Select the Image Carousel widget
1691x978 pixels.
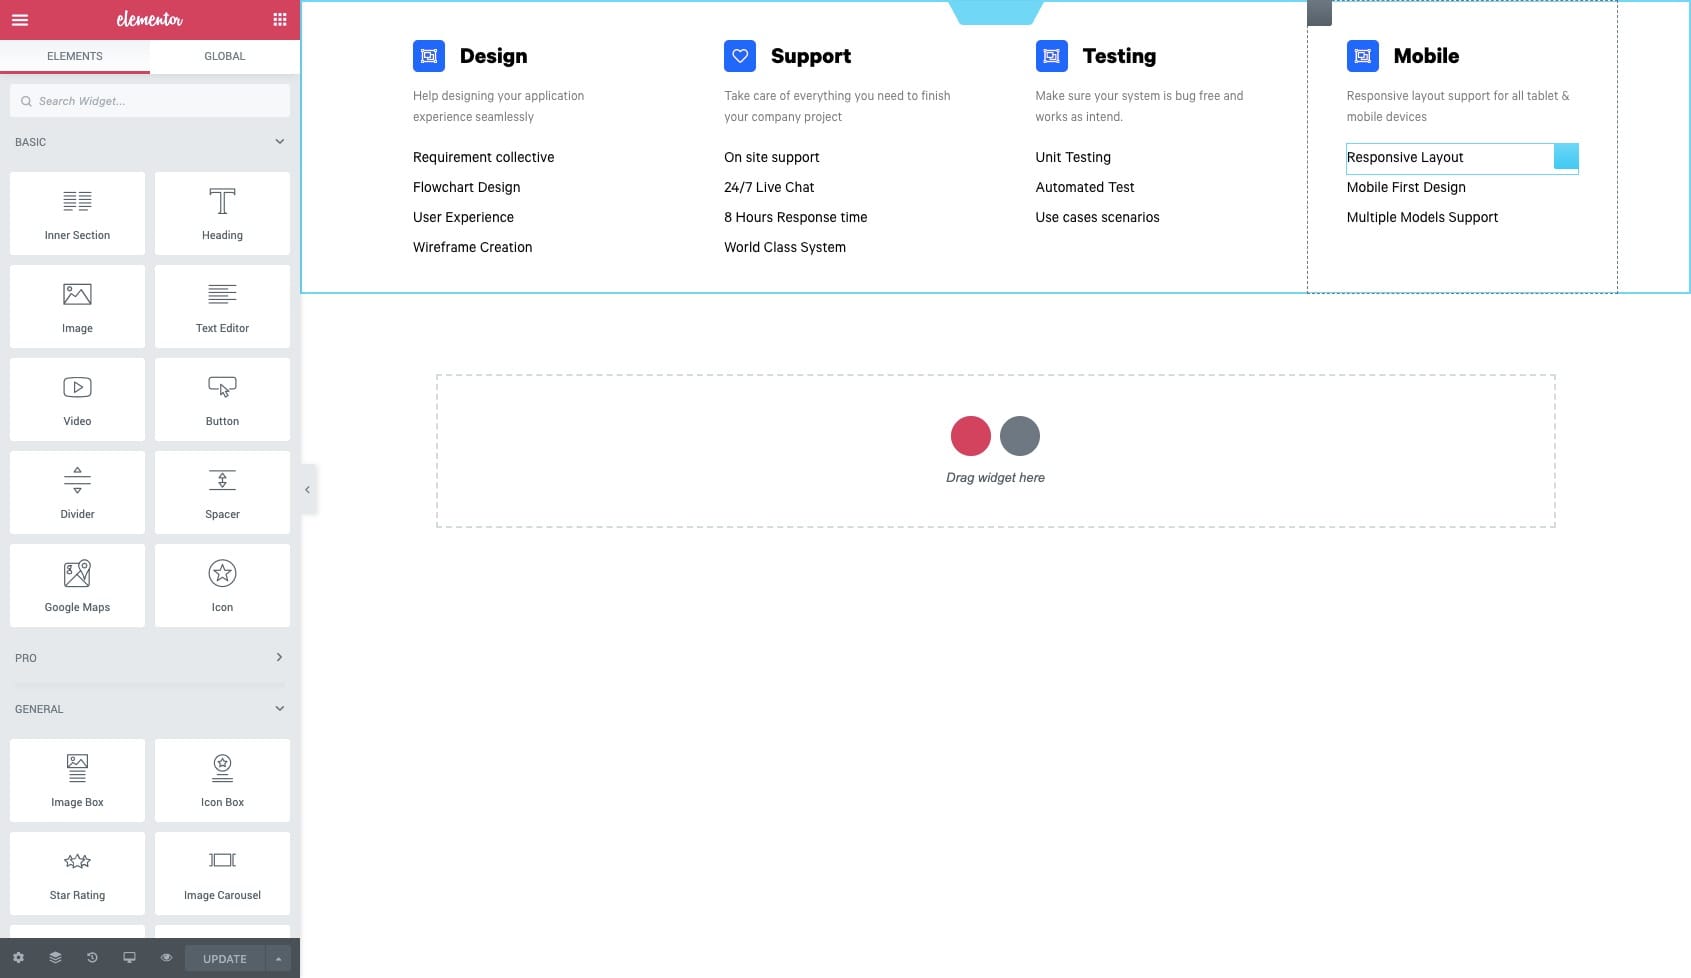pos(221,872)
